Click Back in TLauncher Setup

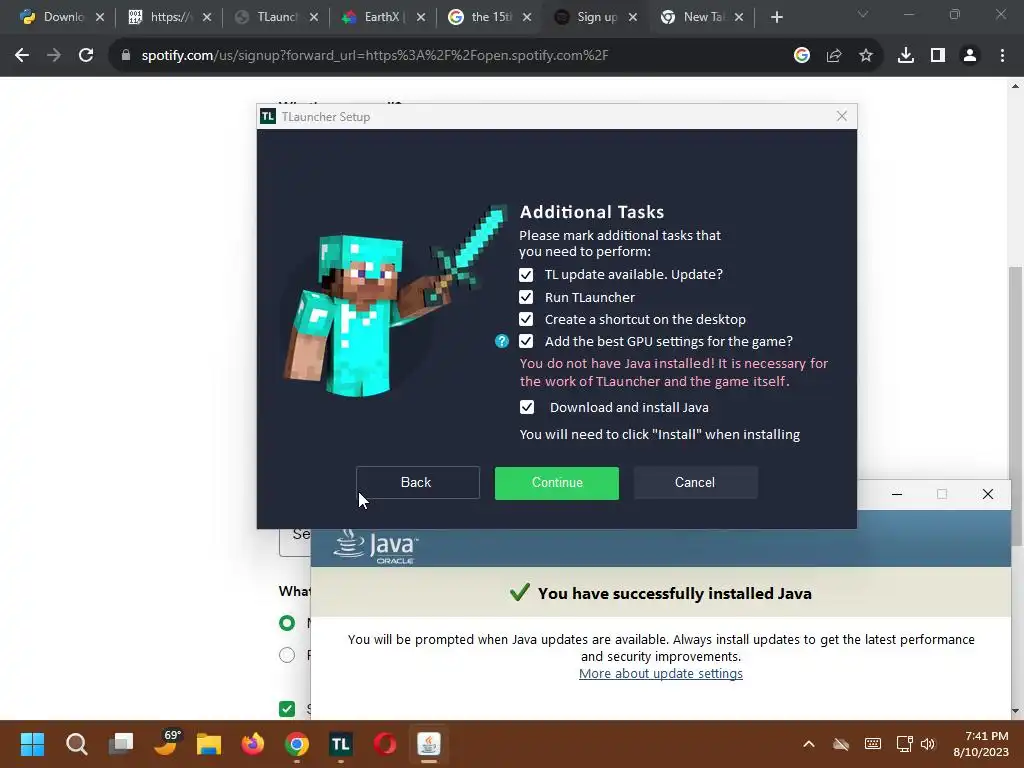[417, 483]
